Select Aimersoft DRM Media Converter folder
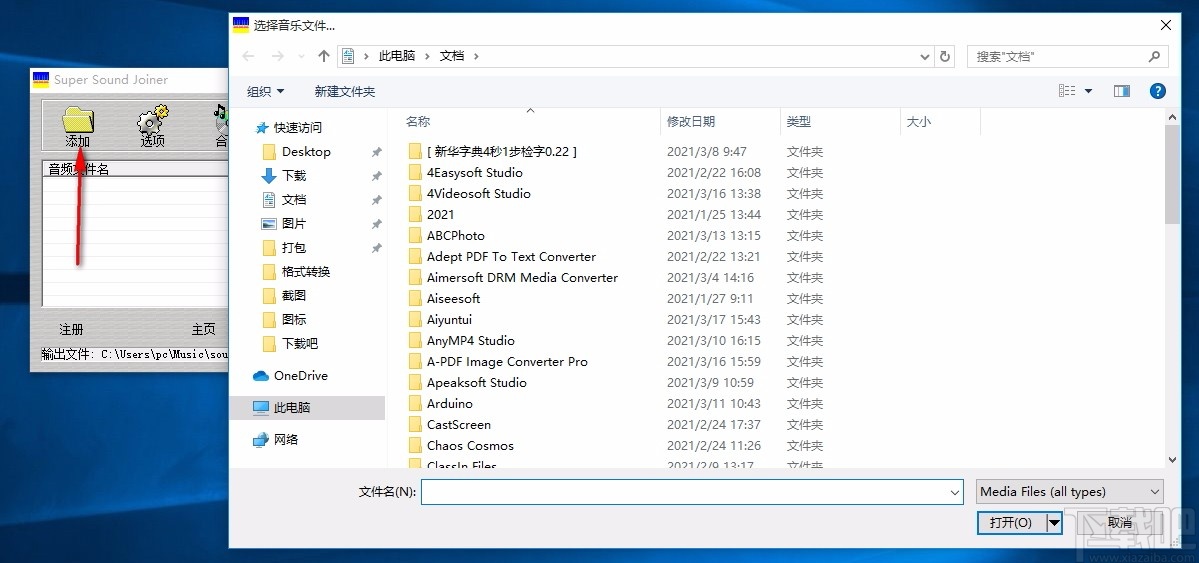 coord(522,278)
